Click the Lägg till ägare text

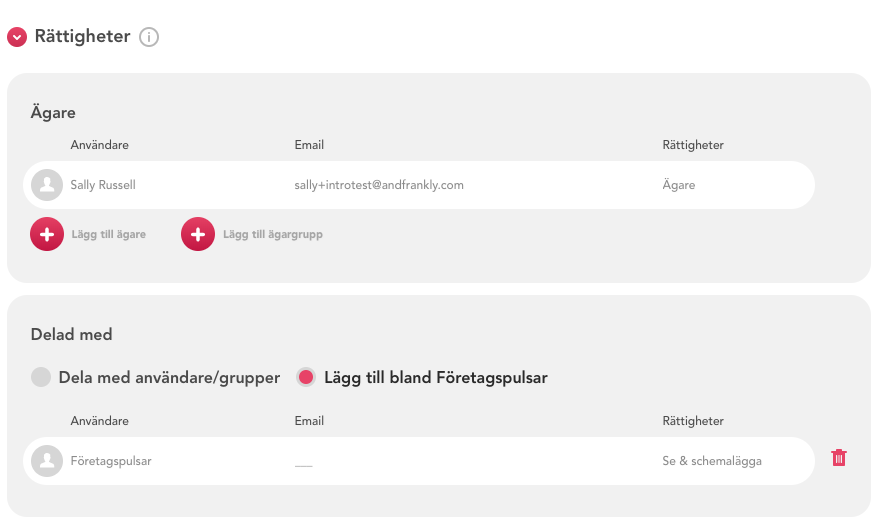pos(109,234)
